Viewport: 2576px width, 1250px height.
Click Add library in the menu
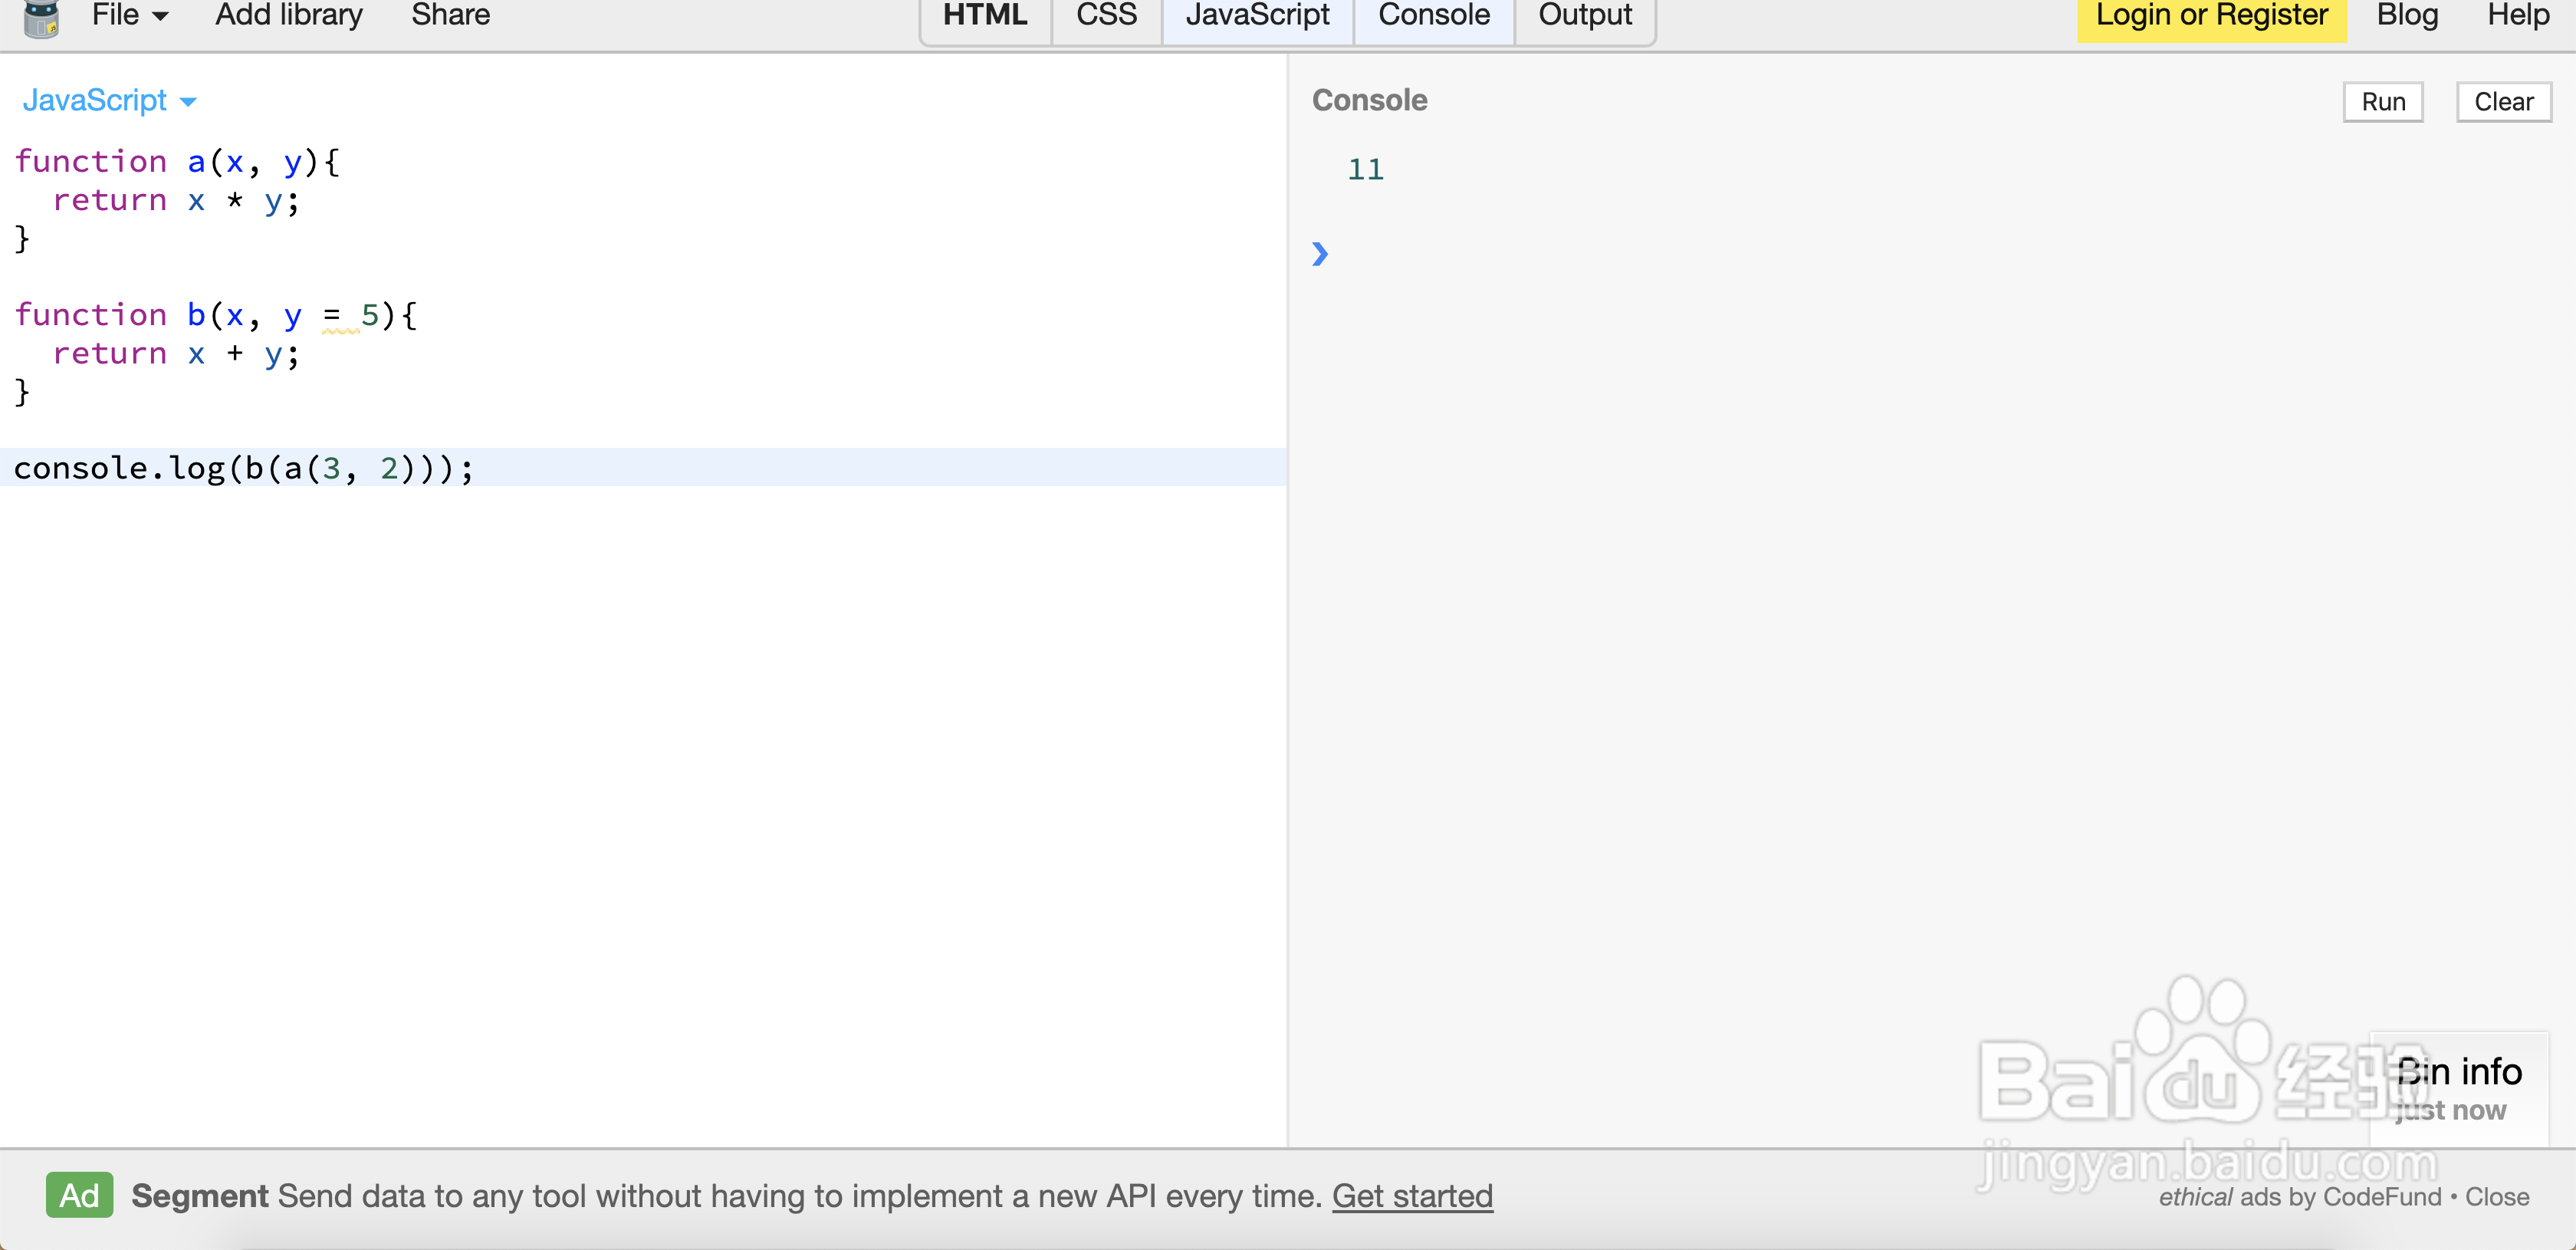[289, 16]
